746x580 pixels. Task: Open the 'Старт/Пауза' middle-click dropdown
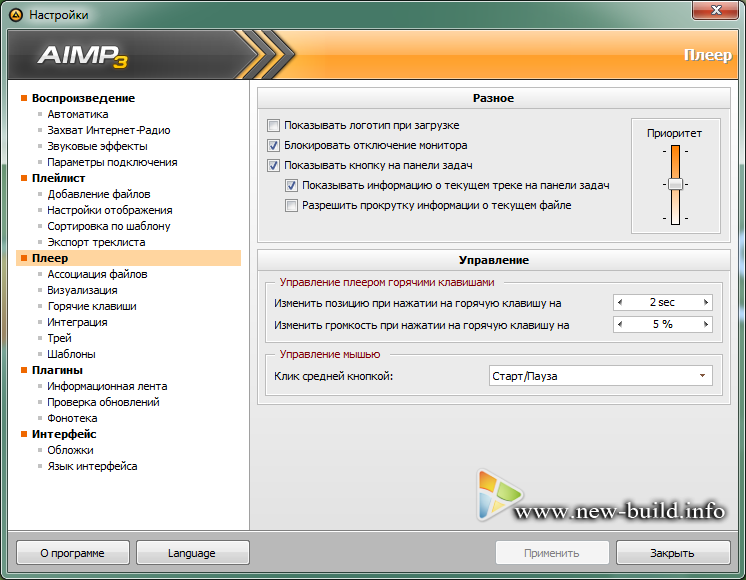600,377
